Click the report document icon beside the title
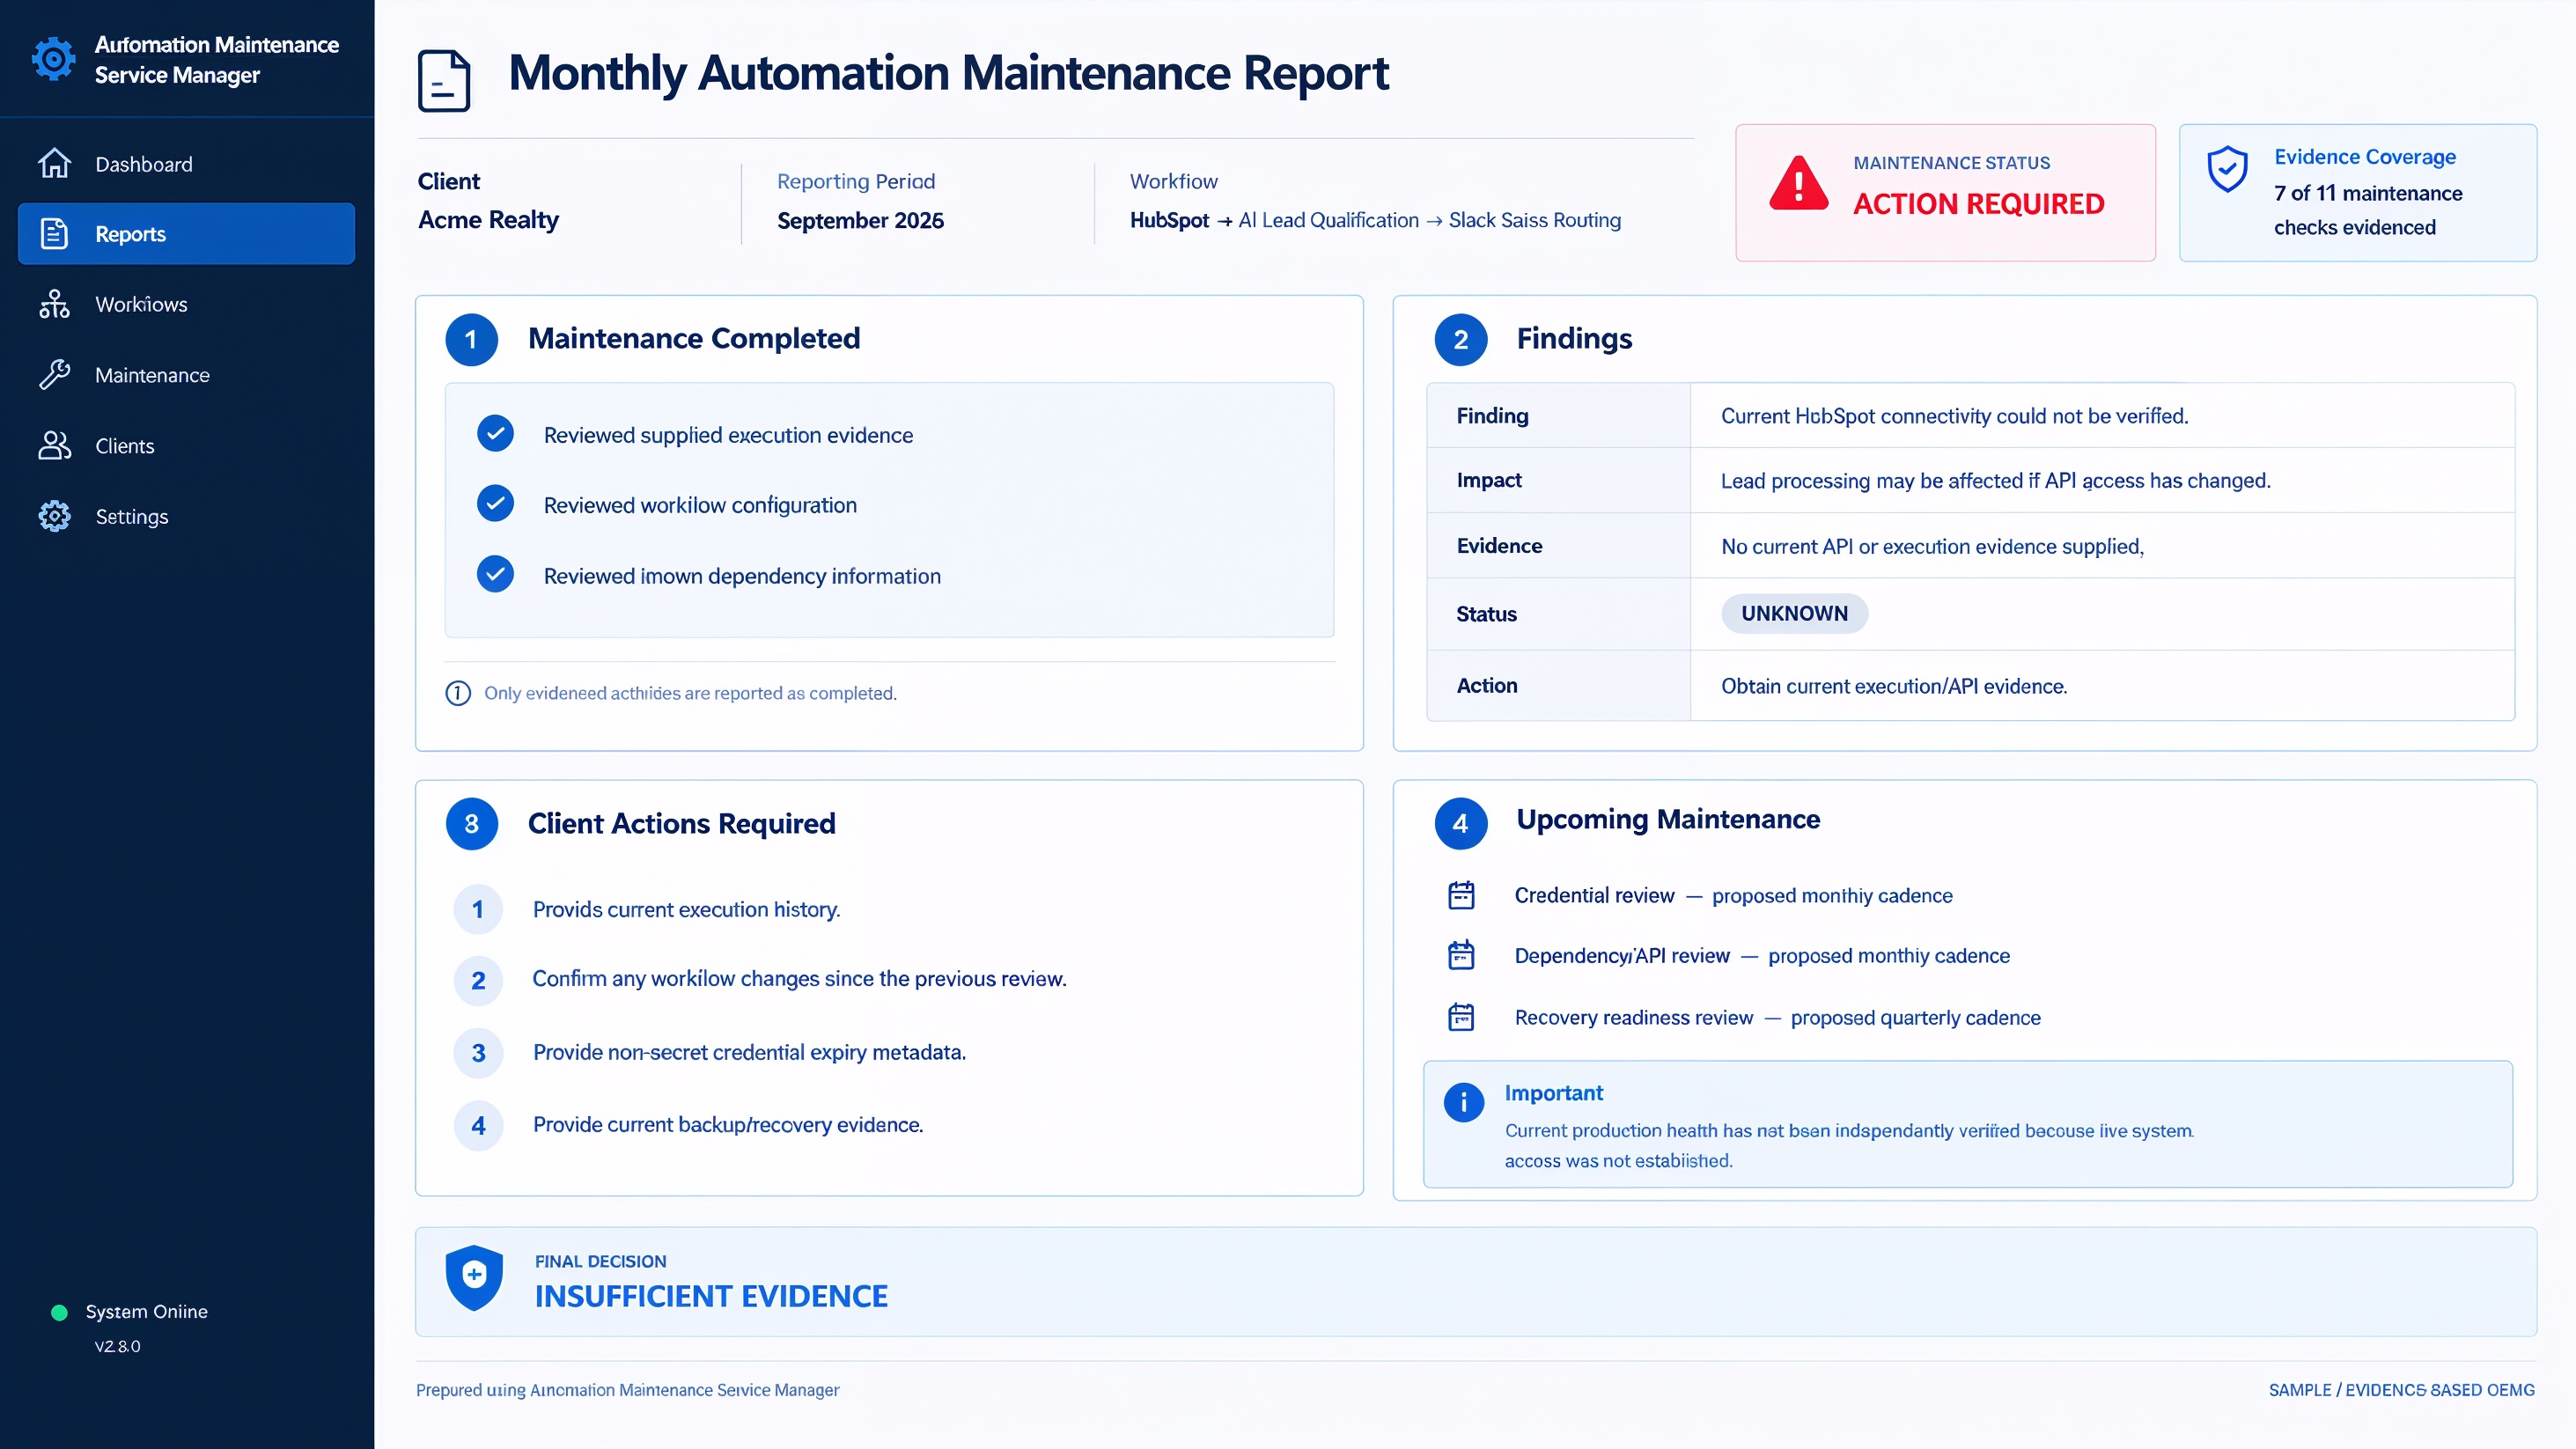 click(444, 80)
